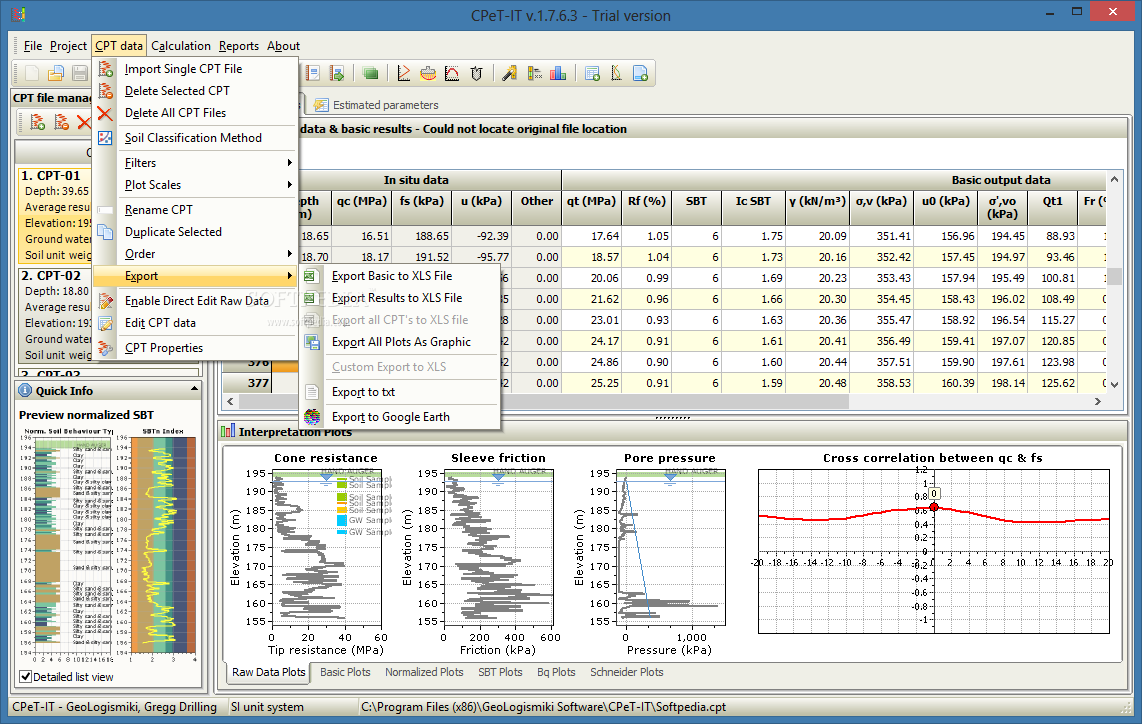Screen dimensions: 1142x724
Task: Choose Export Results to XLS File
Action: tap(397, 298)
